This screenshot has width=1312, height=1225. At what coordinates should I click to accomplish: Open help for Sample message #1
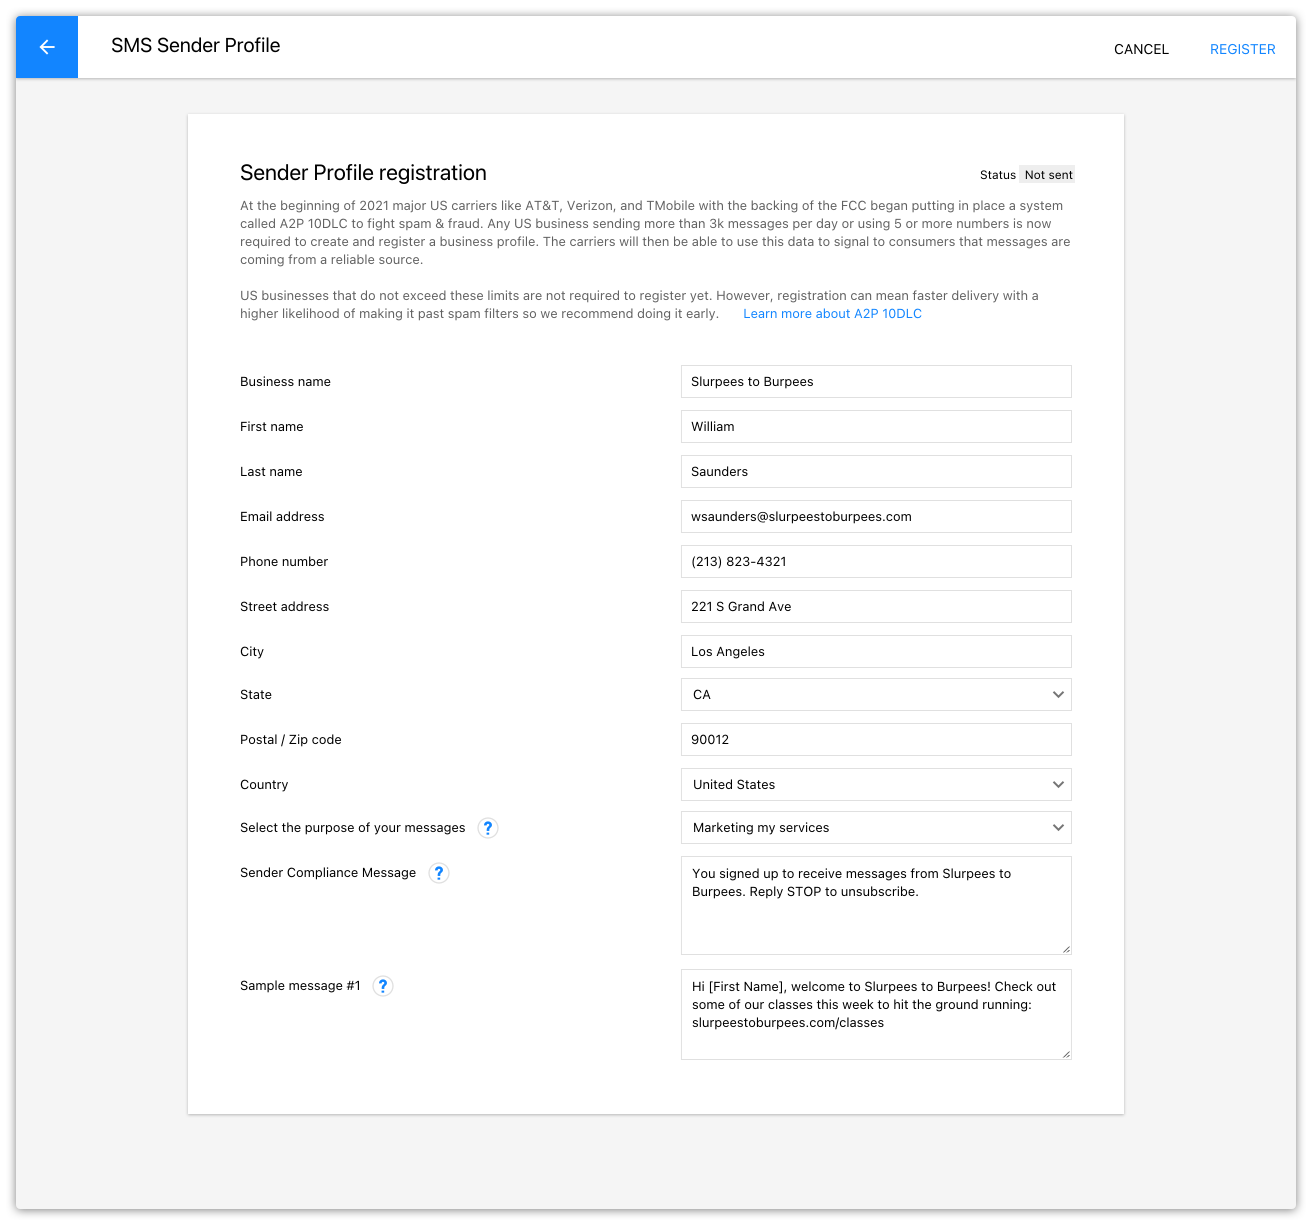pos(383,986)
